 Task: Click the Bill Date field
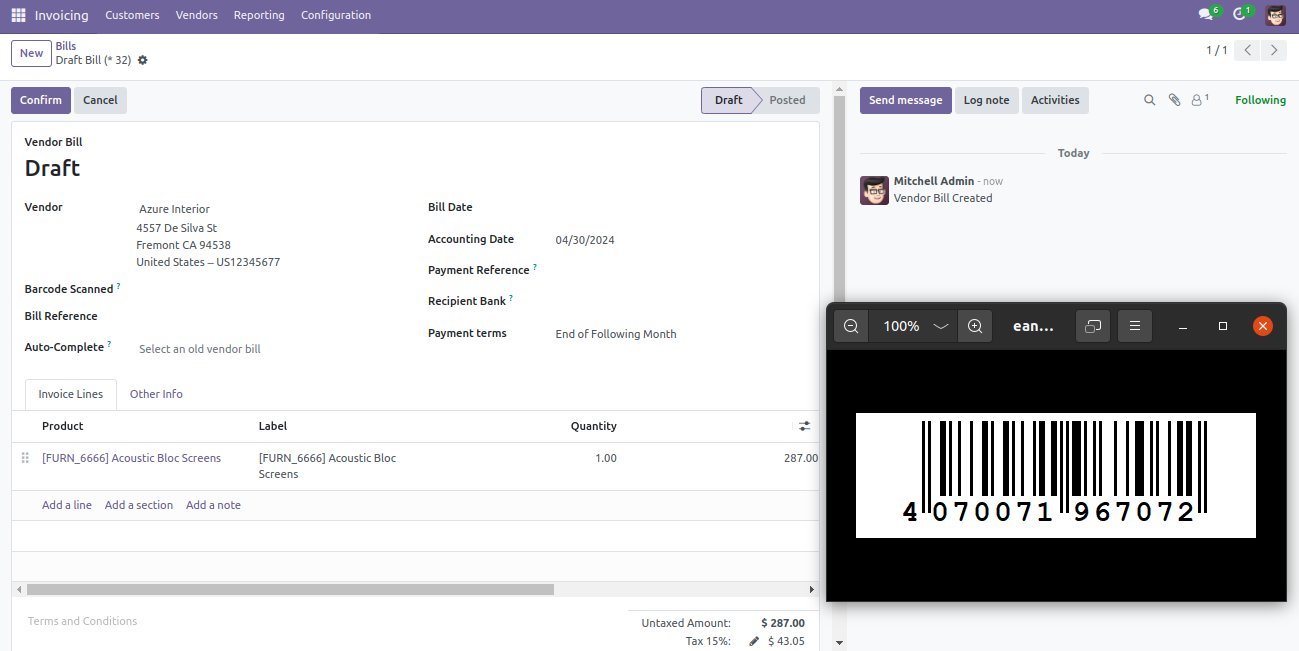coord(680,208)
